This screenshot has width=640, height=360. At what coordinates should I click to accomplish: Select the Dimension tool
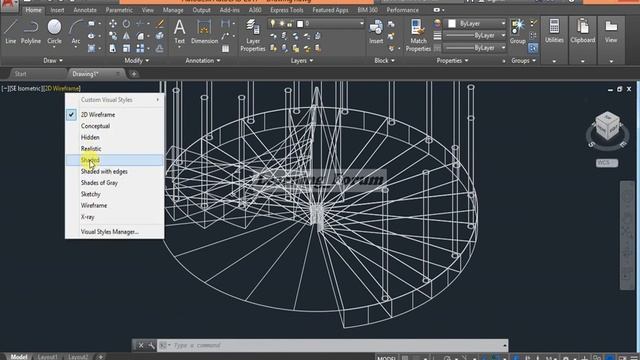(204, 32)
